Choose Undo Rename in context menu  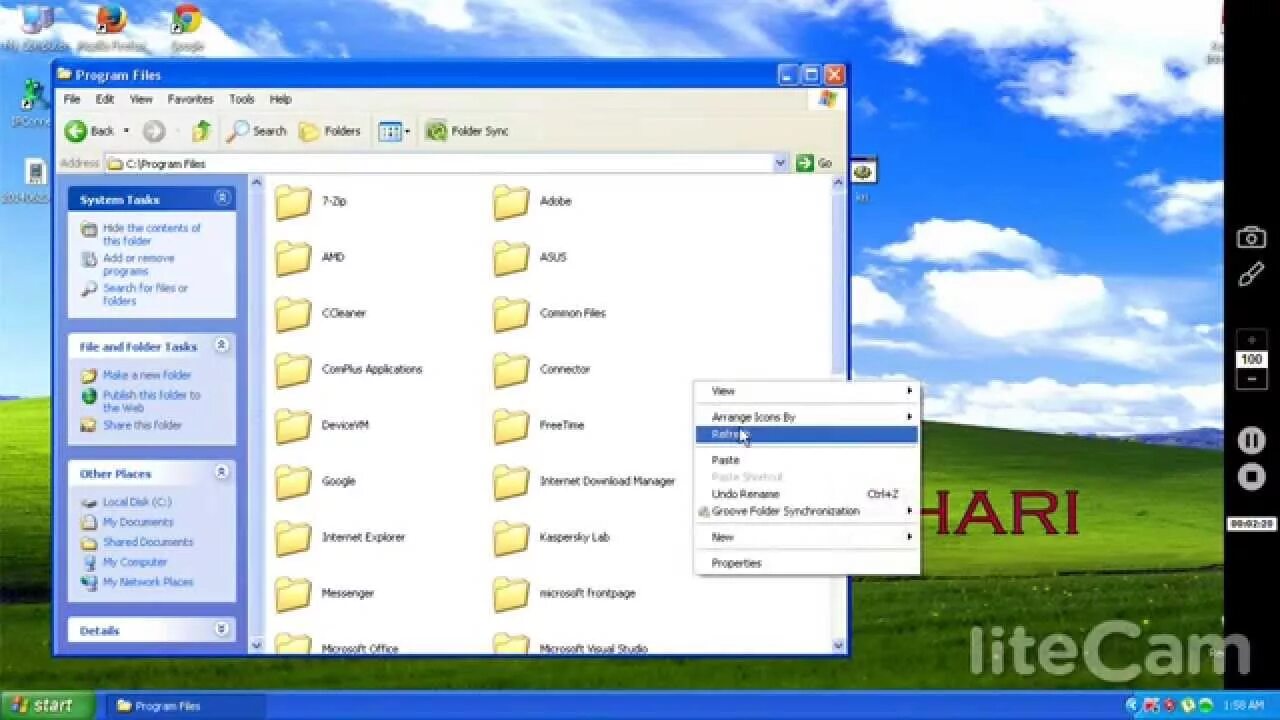(x=807, y=494)
